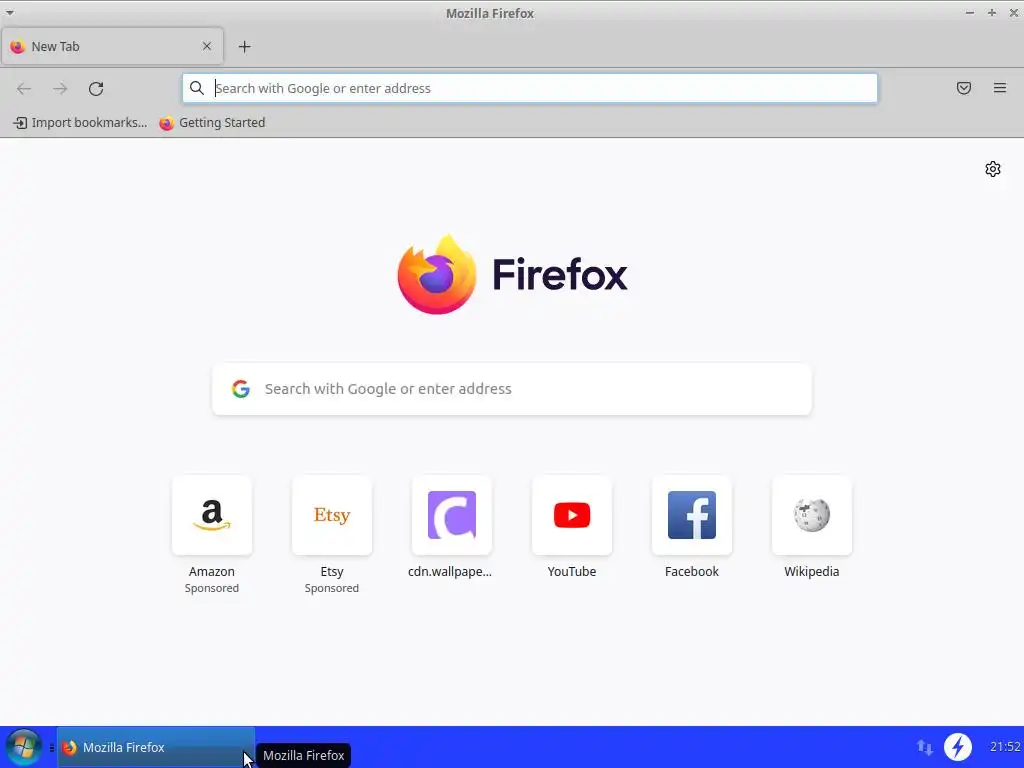Click the magnifier icon in address bar
This screenshot has height=768, width=1024.
click(x=197, y=88)
